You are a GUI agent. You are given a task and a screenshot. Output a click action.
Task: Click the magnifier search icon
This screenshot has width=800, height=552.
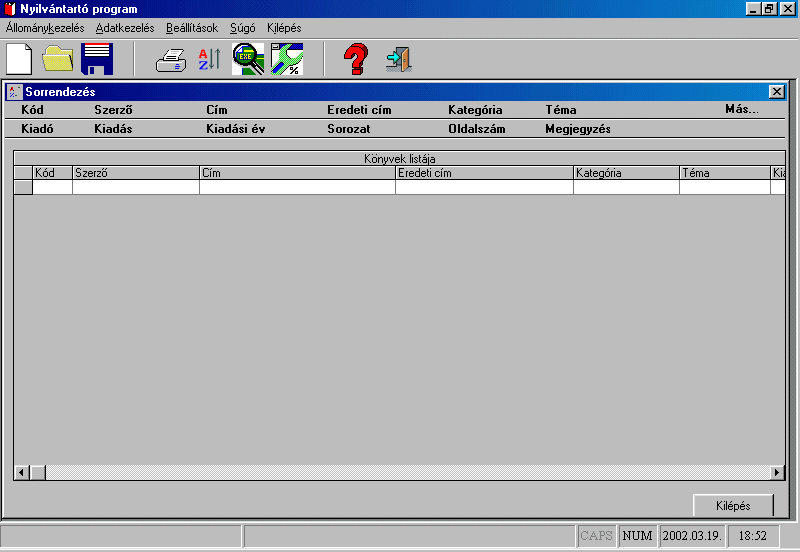tap(248, 60)
